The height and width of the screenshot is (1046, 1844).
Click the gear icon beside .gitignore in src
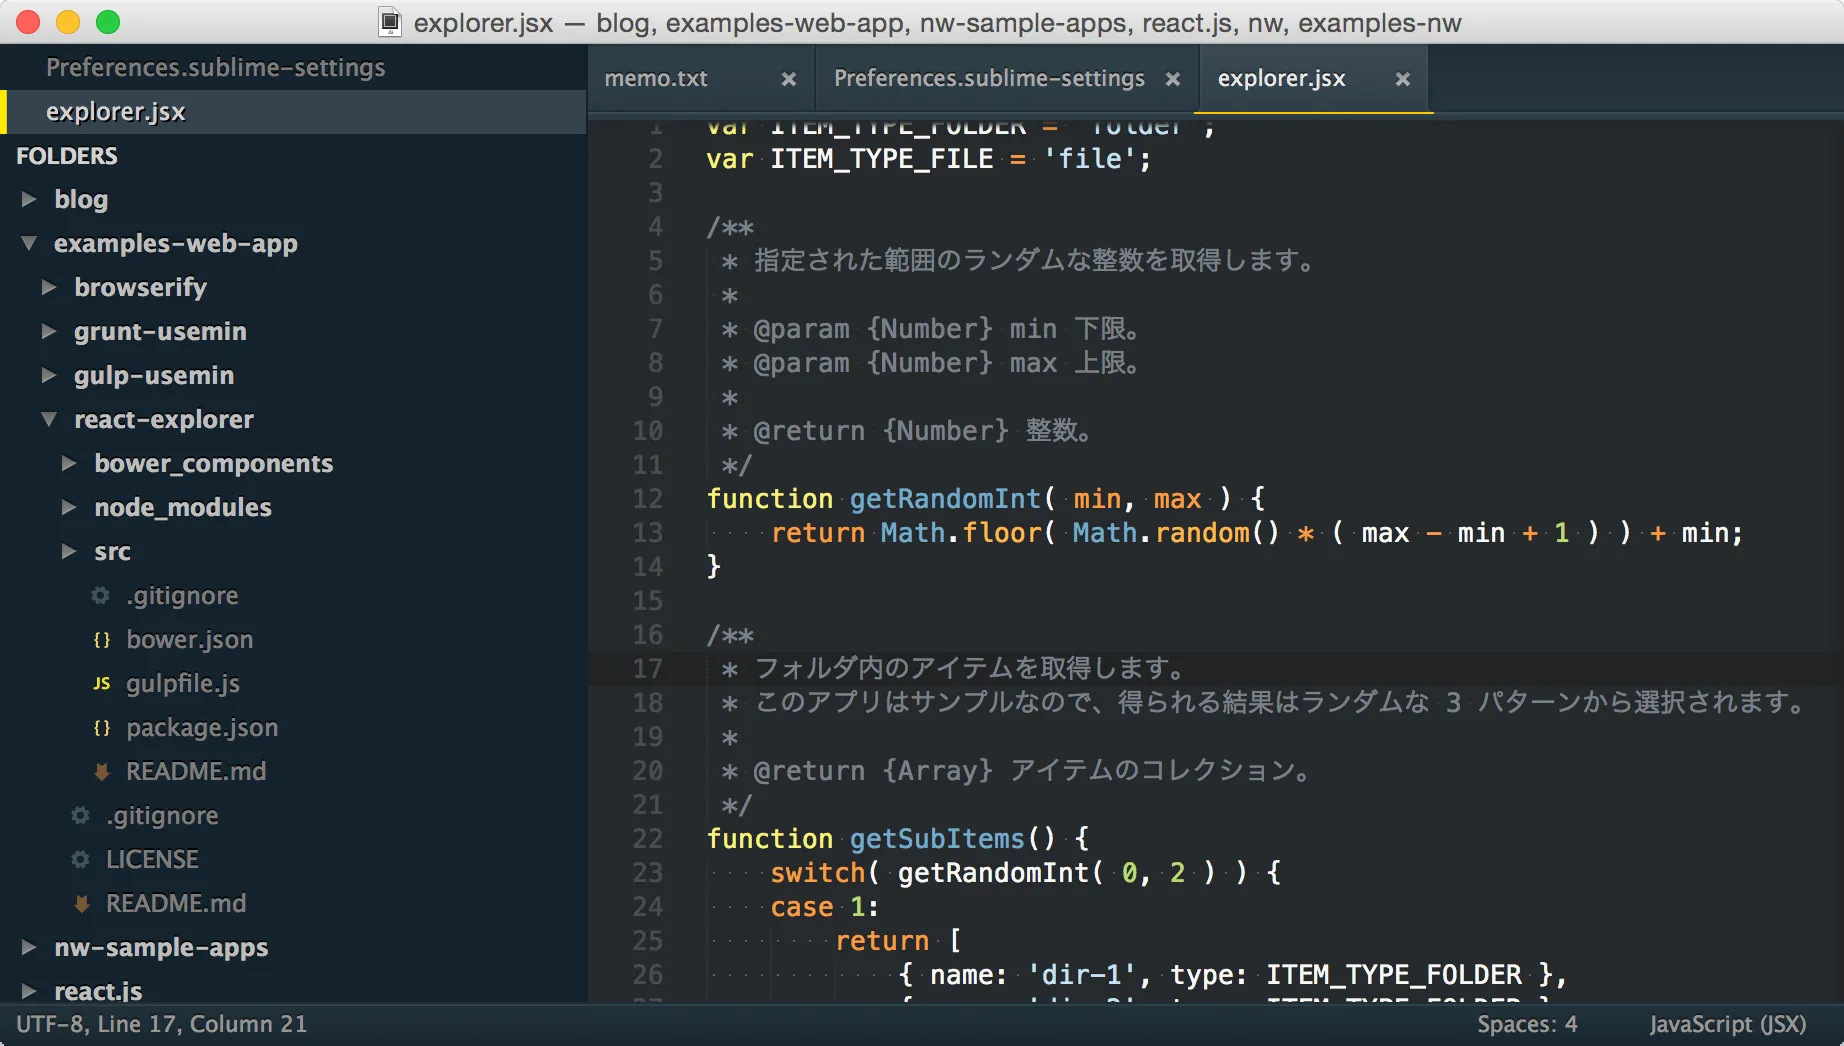click(x=99, y=595)
